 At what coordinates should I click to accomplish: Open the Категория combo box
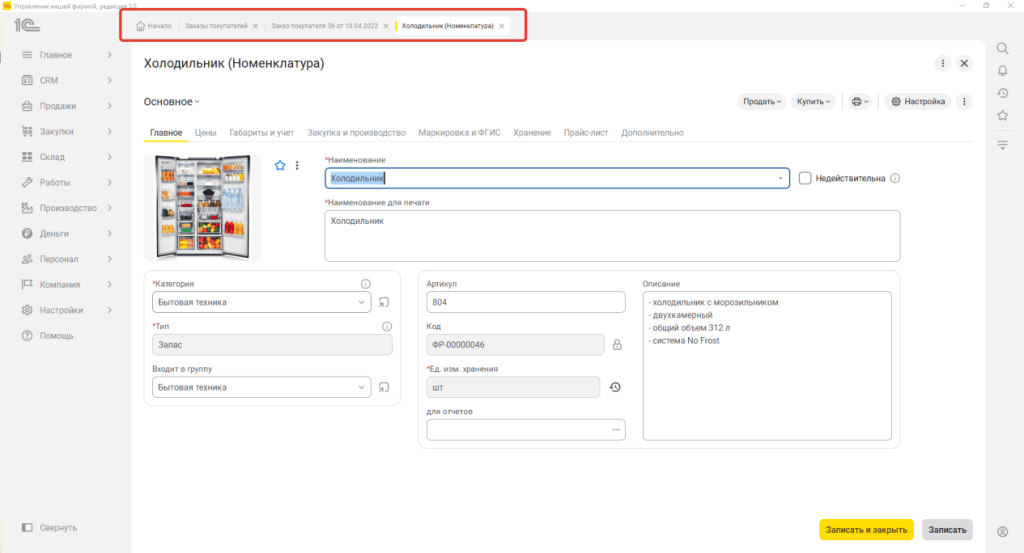[261, 302]
